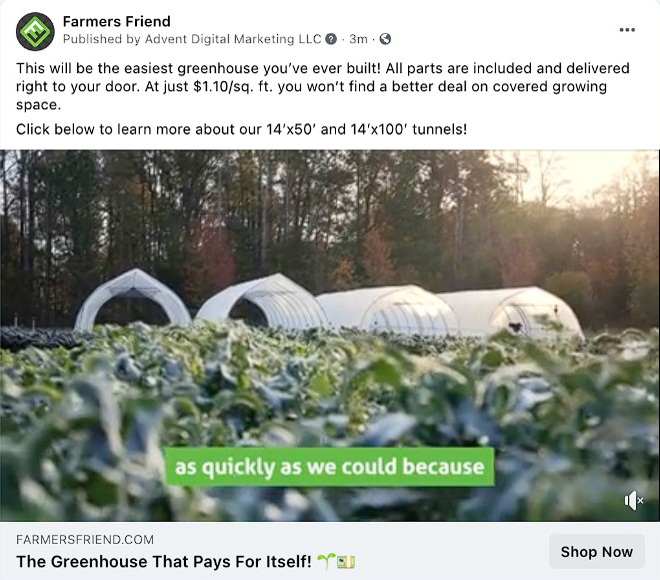Click the rightmost greenhouse tunnel in the video
The image size is (660, 580).
[x=511, y=311]
